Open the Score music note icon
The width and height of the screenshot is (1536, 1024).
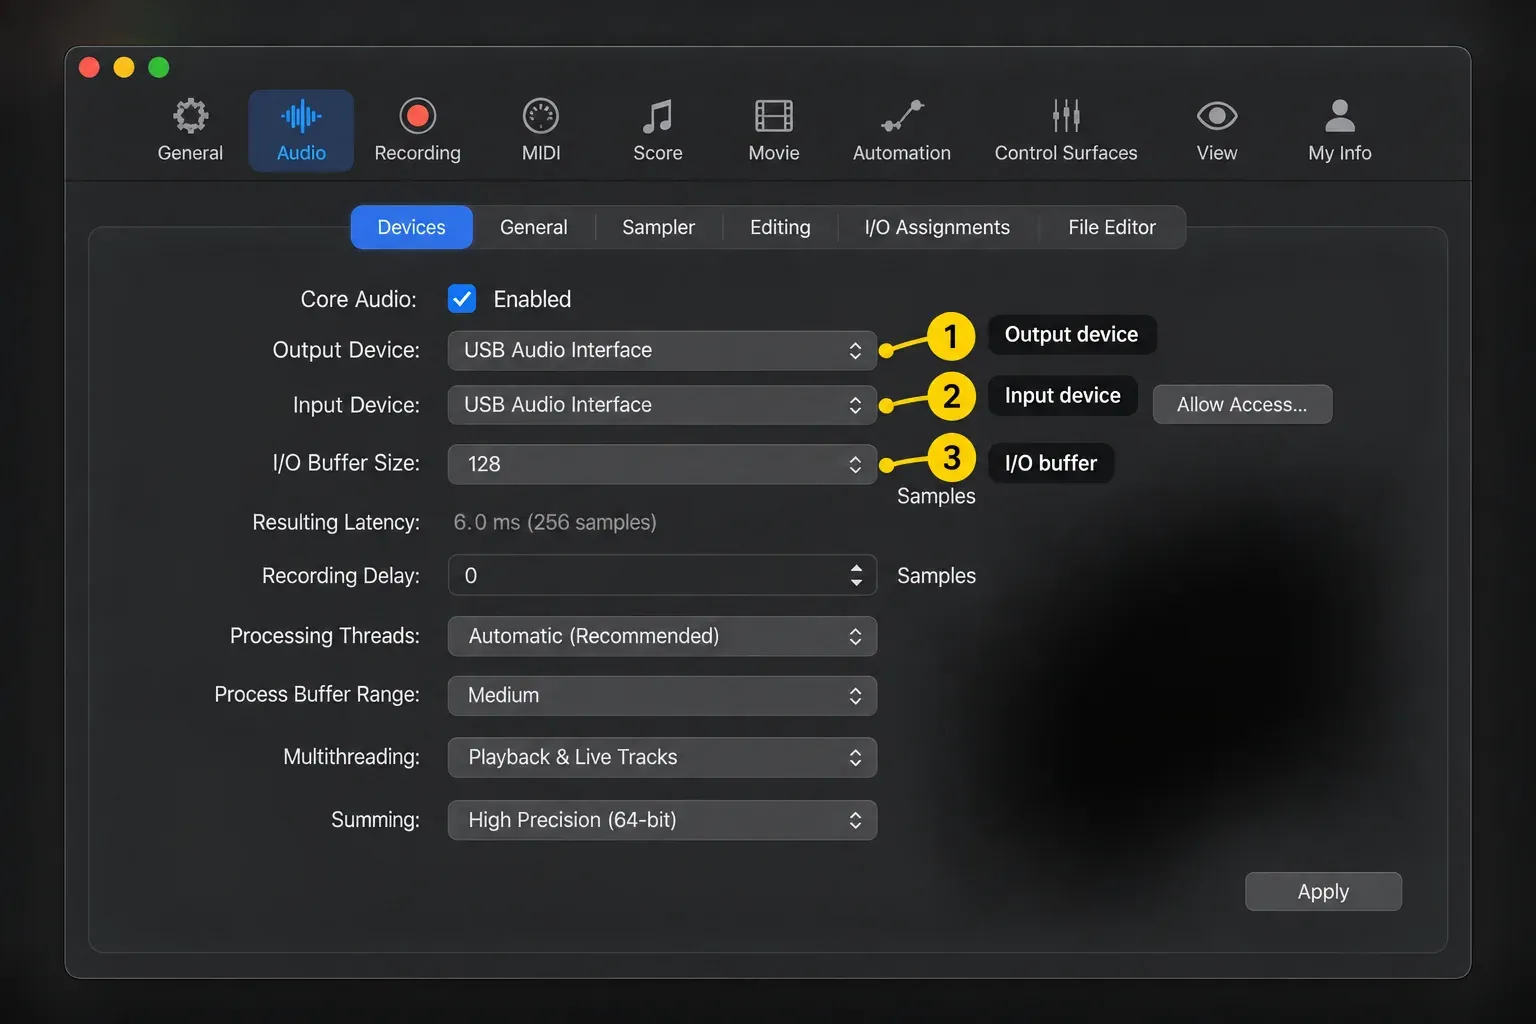657,116
